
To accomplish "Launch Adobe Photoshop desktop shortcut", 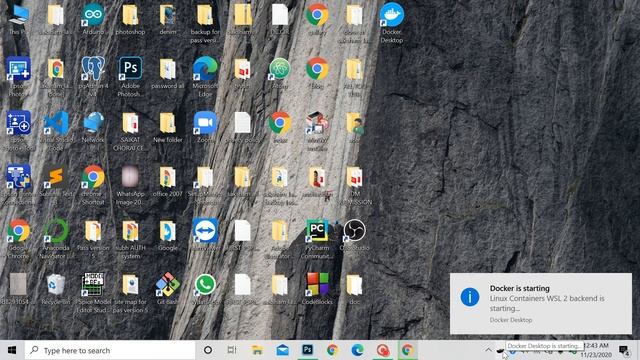I will click(130, 77).
